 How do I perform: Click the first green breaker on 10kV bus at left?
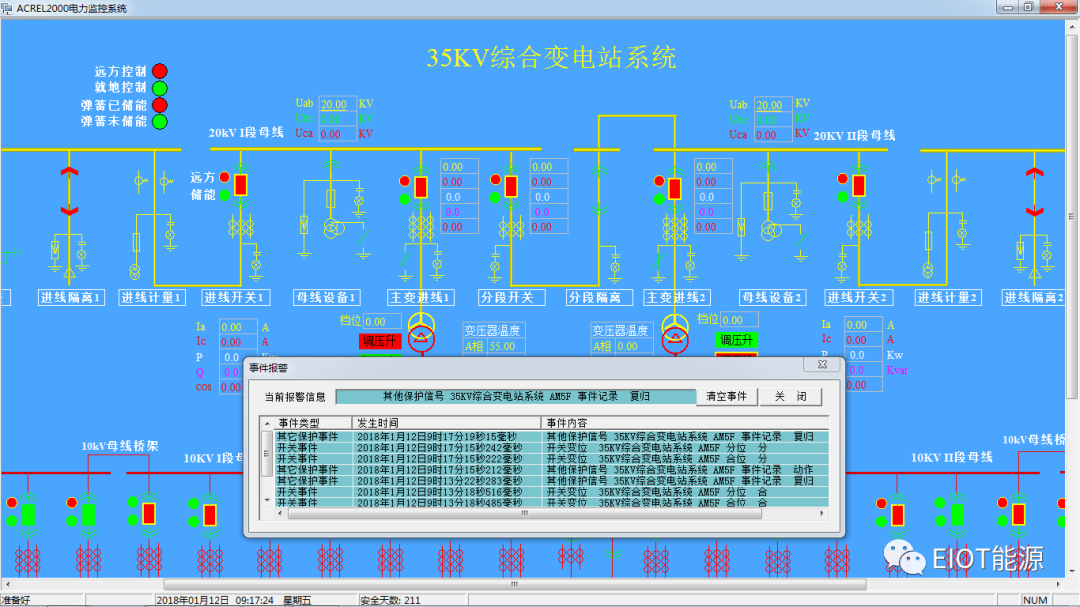(28, 515)
